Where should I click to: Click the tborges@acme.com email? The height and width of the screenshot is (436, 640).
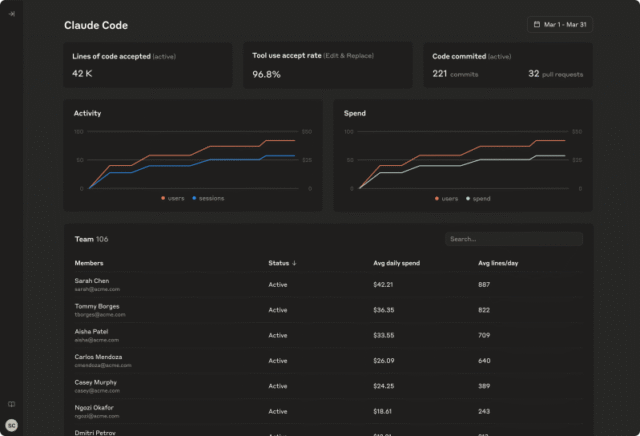click(100, 315)
